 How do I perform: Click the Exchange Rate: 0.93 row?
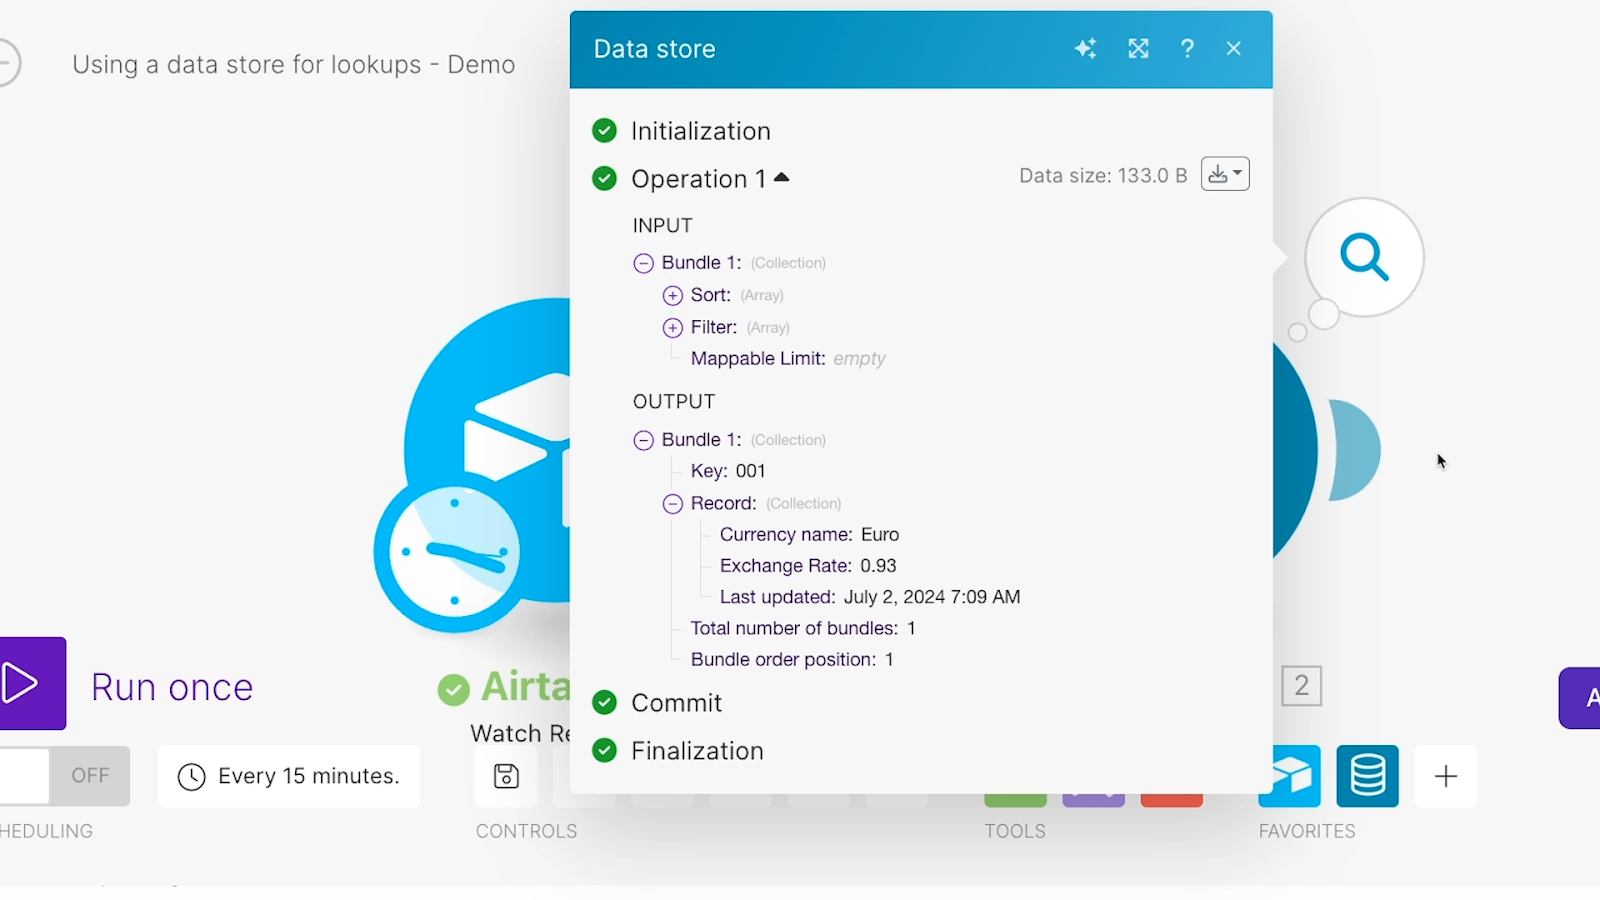[808, 566]
